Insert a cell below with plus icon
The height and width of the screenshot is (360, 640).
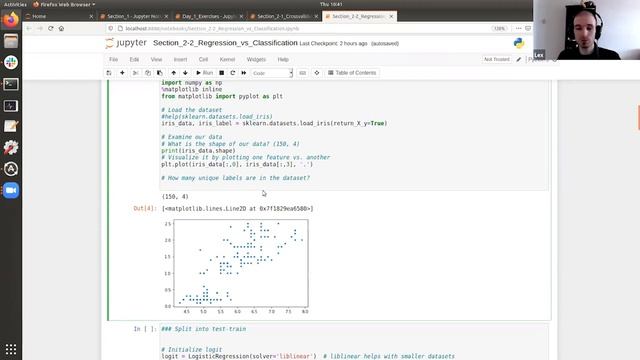(x=122, y=73)
